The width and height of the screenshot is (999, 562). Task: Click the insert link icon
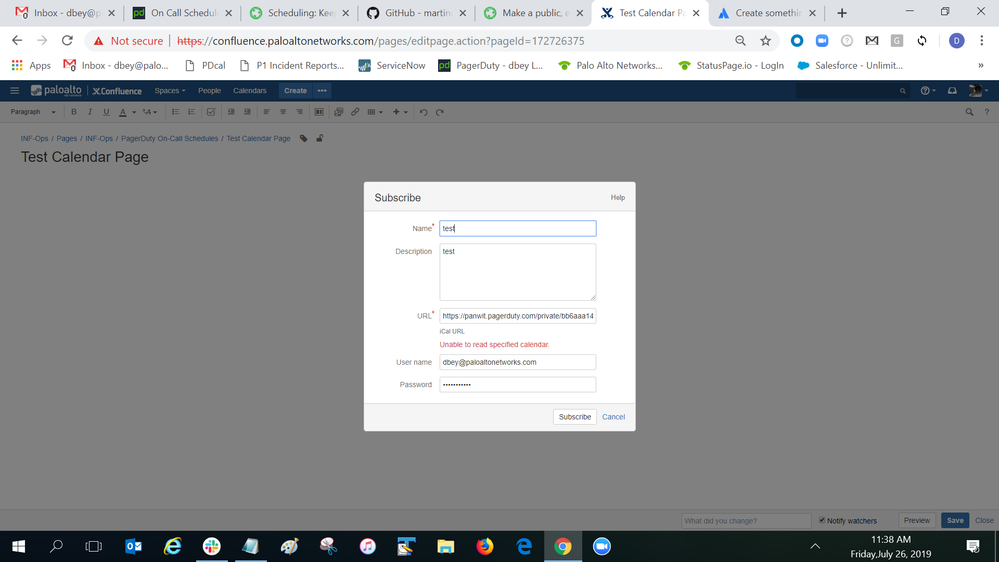click(355, 112)
